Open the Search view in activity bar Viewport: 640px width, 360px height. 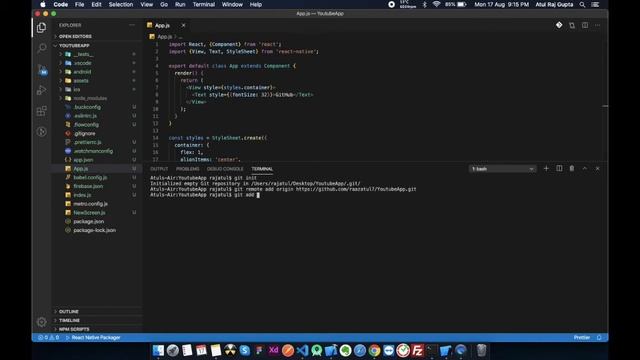41,48
